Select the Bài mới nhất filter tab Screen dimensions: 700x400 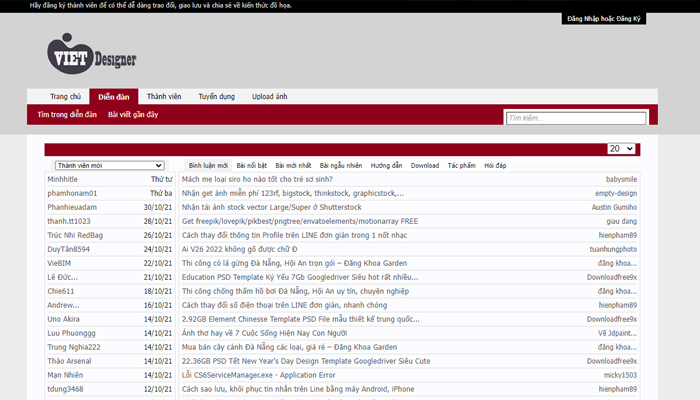pyautogui.click(x=293, y=165)
